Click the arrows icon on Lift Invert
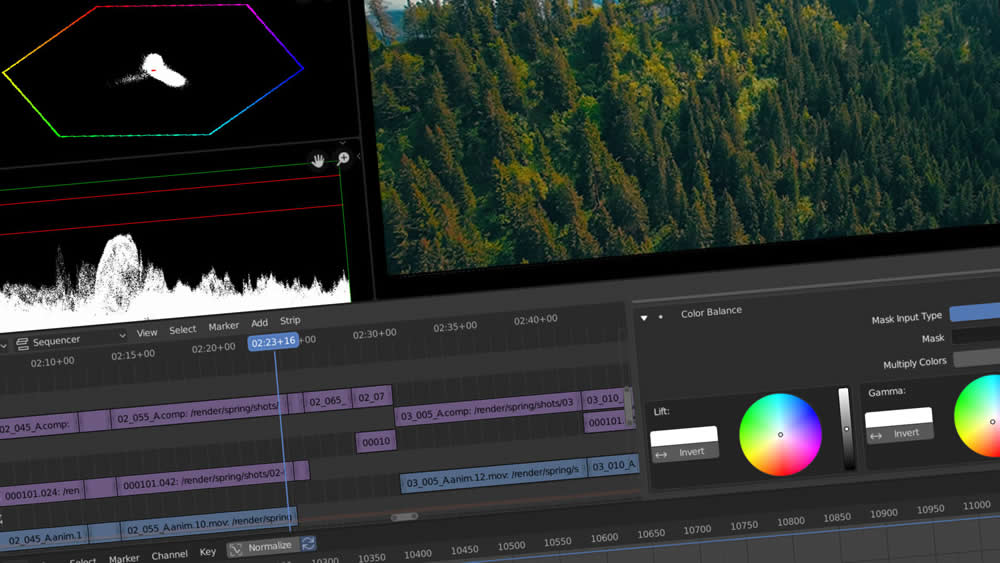 tap(661, 455)
